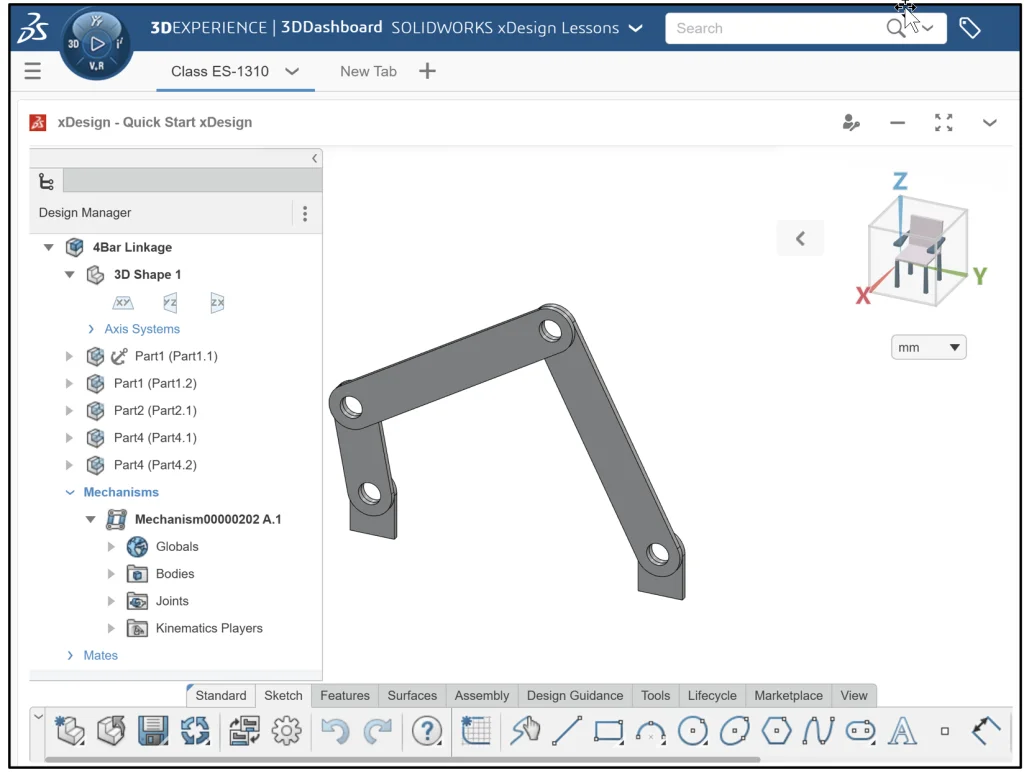The width and height of the screenshot is (1024, 772).
Task: Select the Rectangle sketch tool
Action: 608,731
